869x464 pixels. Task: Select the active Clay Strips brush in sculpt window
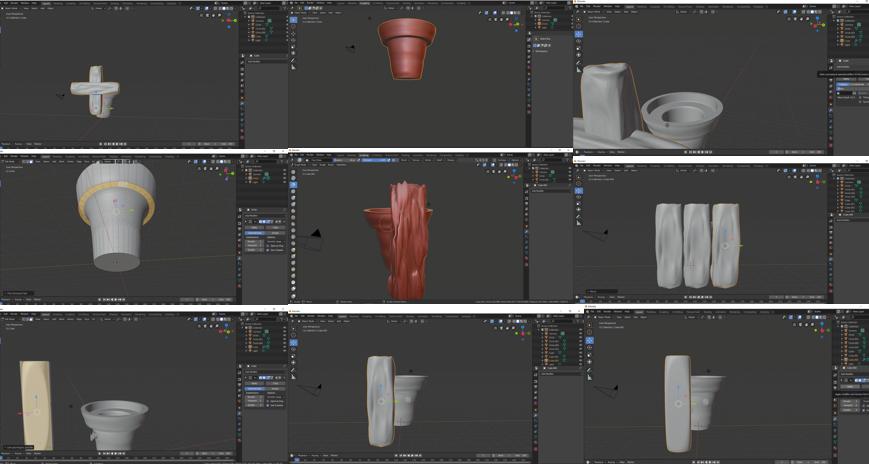point(293,185)
